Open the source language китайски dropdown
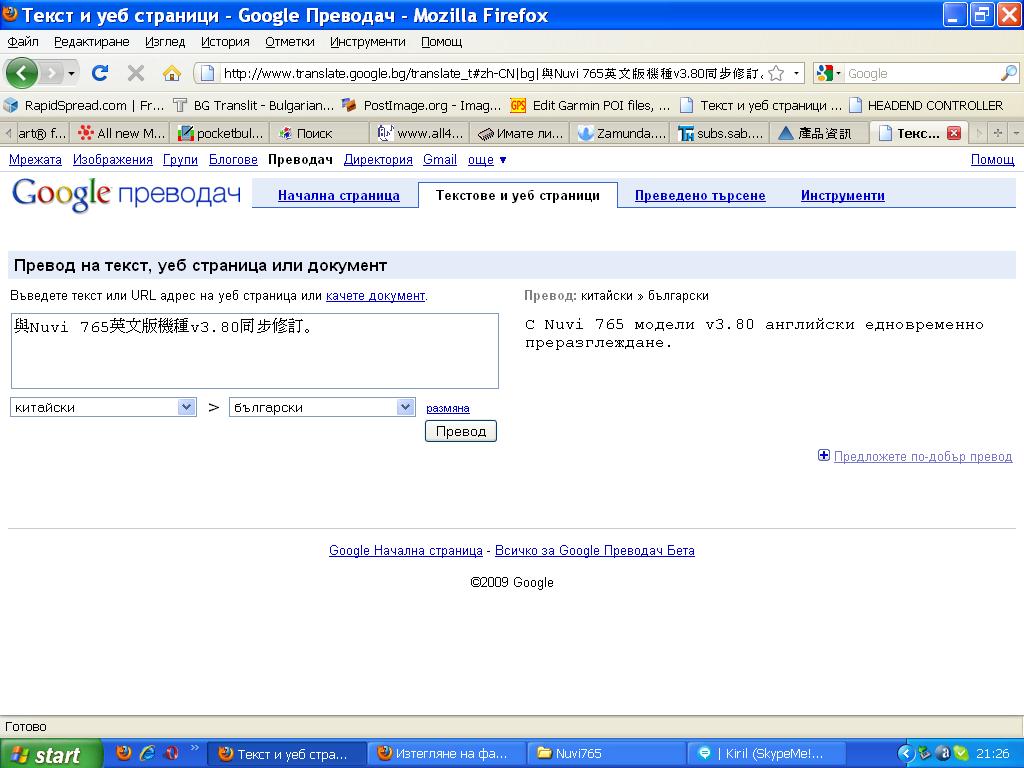Viewport: 1024px width, 768px height. point(103,407)
